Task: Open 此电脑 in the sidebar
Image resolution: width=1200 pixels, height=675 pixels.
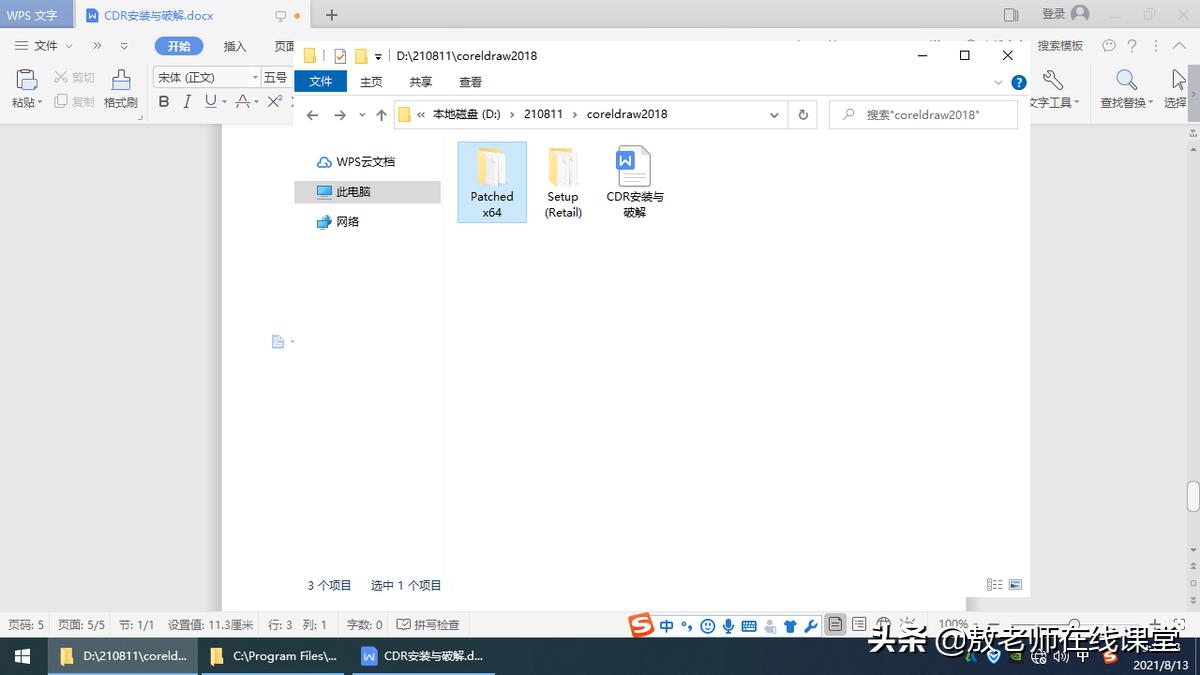Action: coord(350,190)
